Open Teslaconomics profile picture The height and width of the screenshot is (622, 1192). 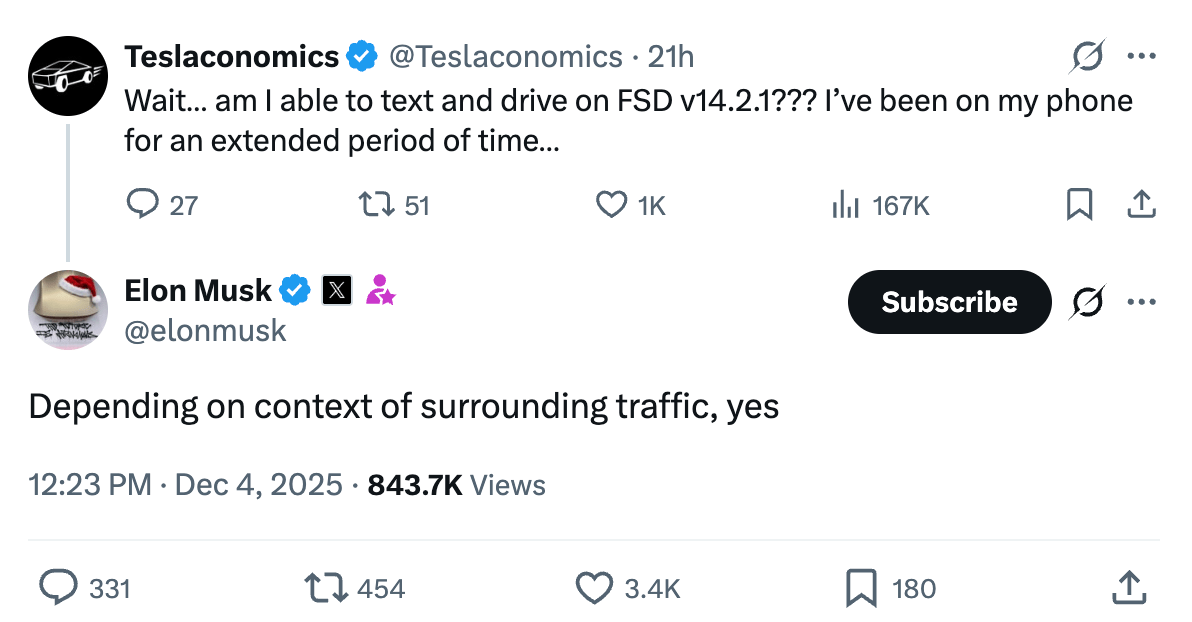point(68,76)
